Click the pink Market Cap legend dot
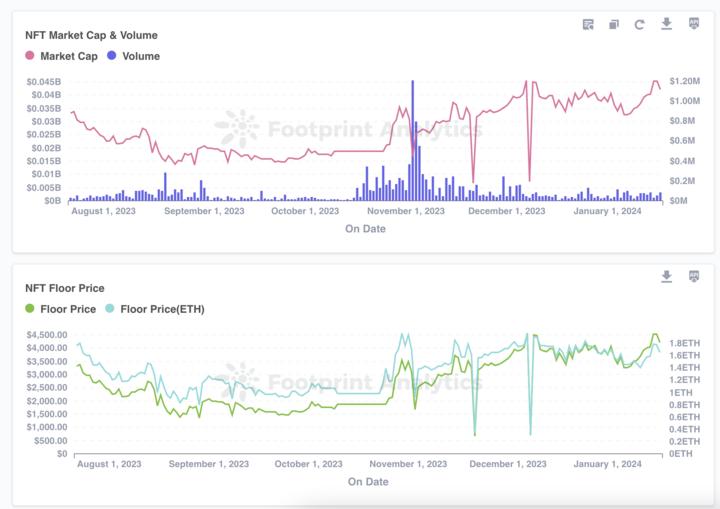The width and height of the screenshot is (720, 509). tap(30, 56)
